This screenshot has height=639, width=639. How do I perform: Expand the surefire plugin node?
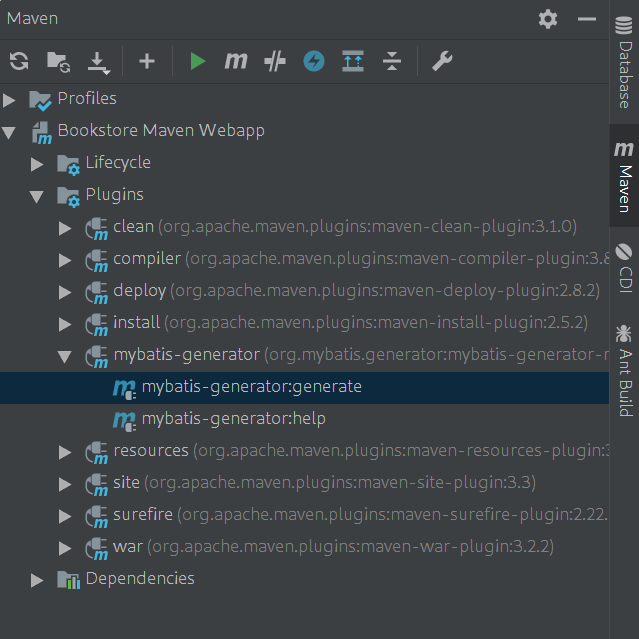coord(65,516)
